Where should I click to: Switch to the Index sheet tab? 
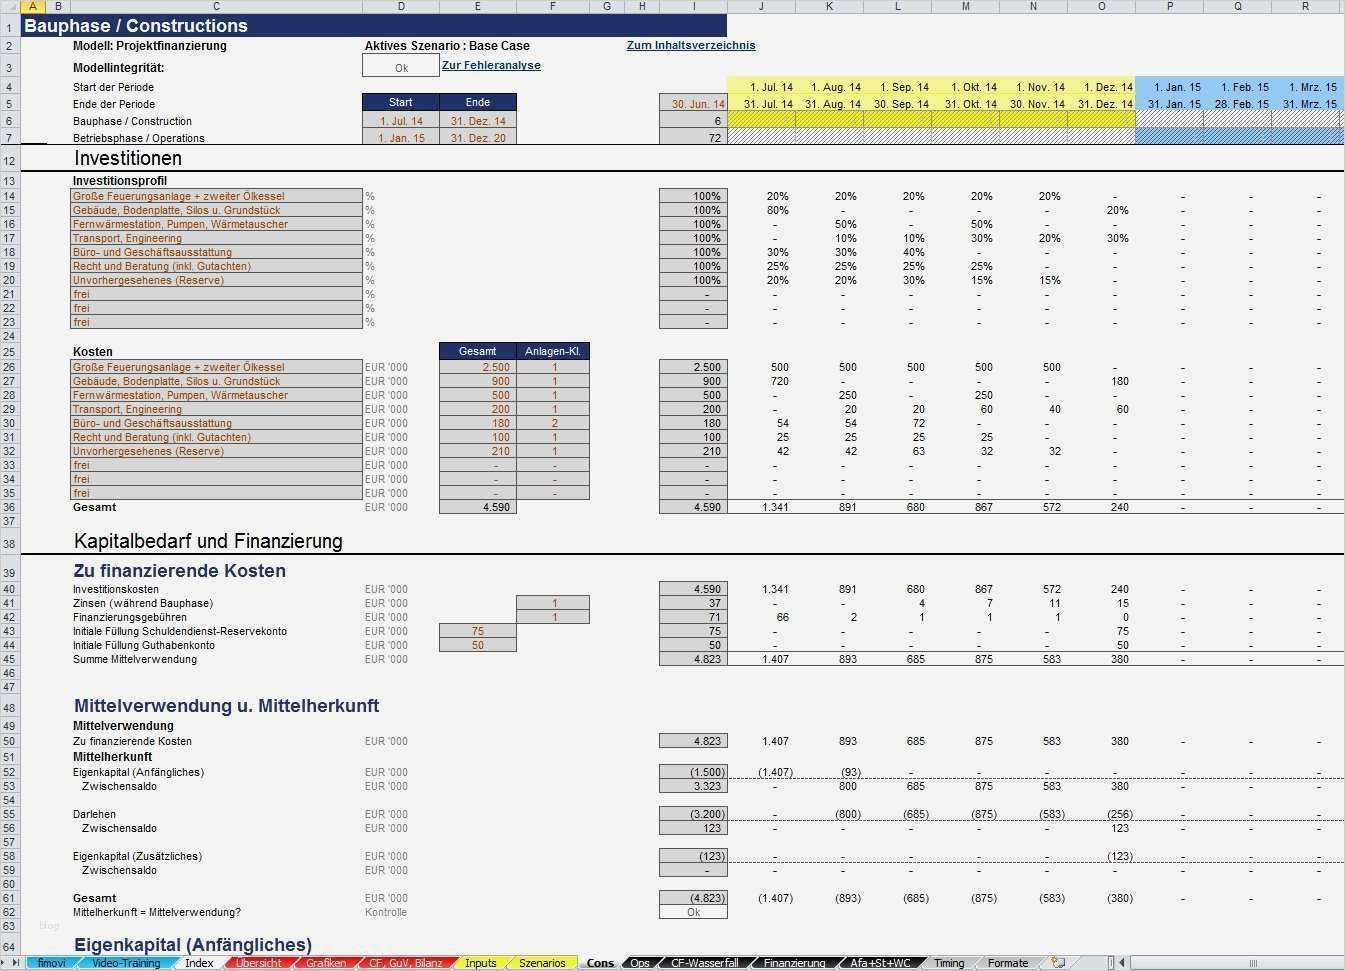197,962
